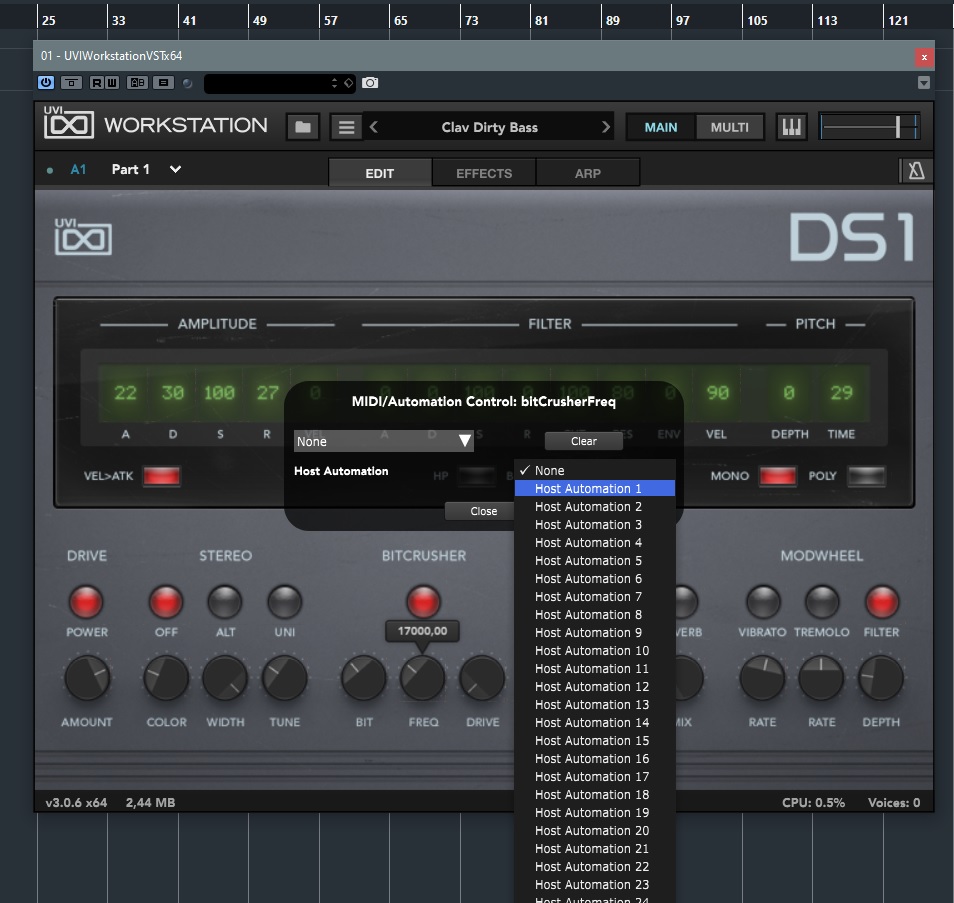The image size is (954, 903).
Task: Switch on the Modwheel VIBRATO button
Action: [x=762, y=602]
